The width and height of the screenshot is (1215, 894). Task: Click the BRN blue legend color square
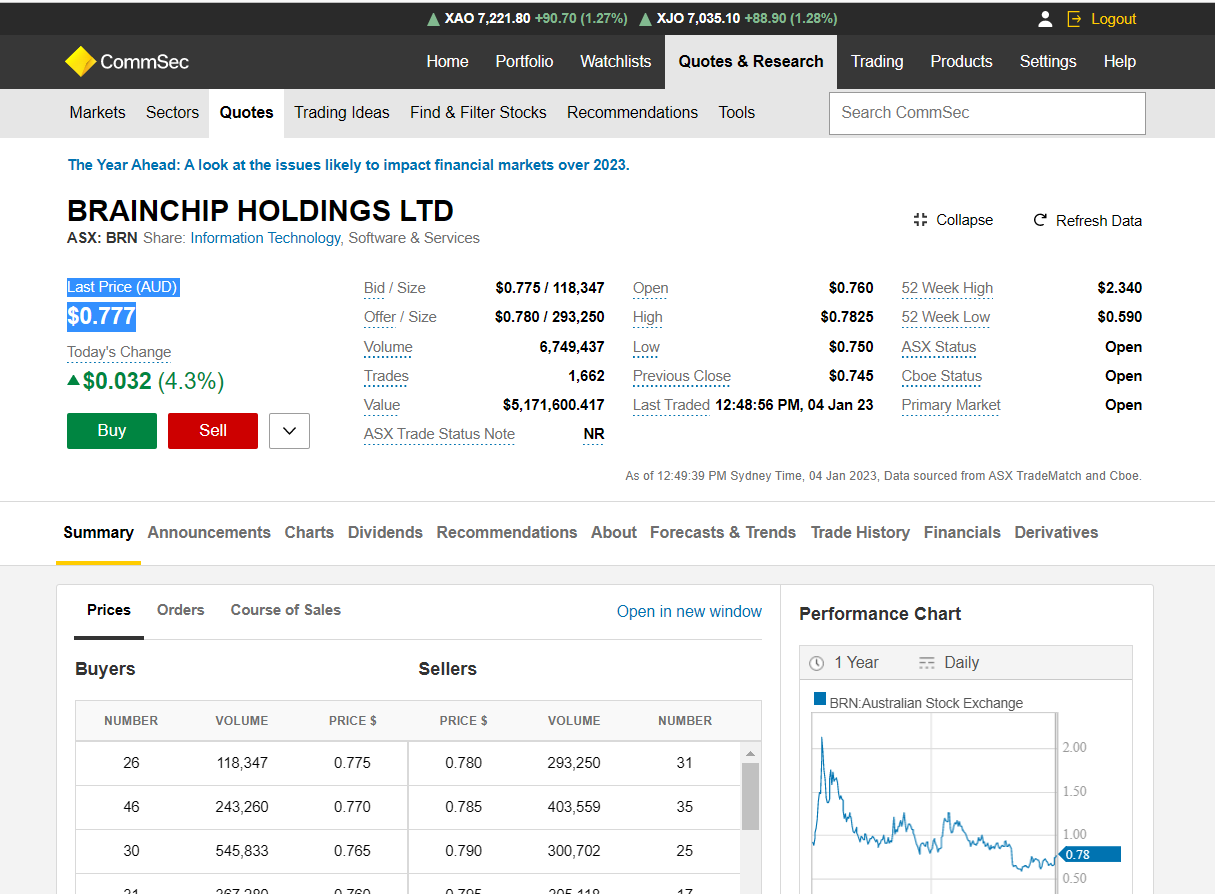[820, 700]
